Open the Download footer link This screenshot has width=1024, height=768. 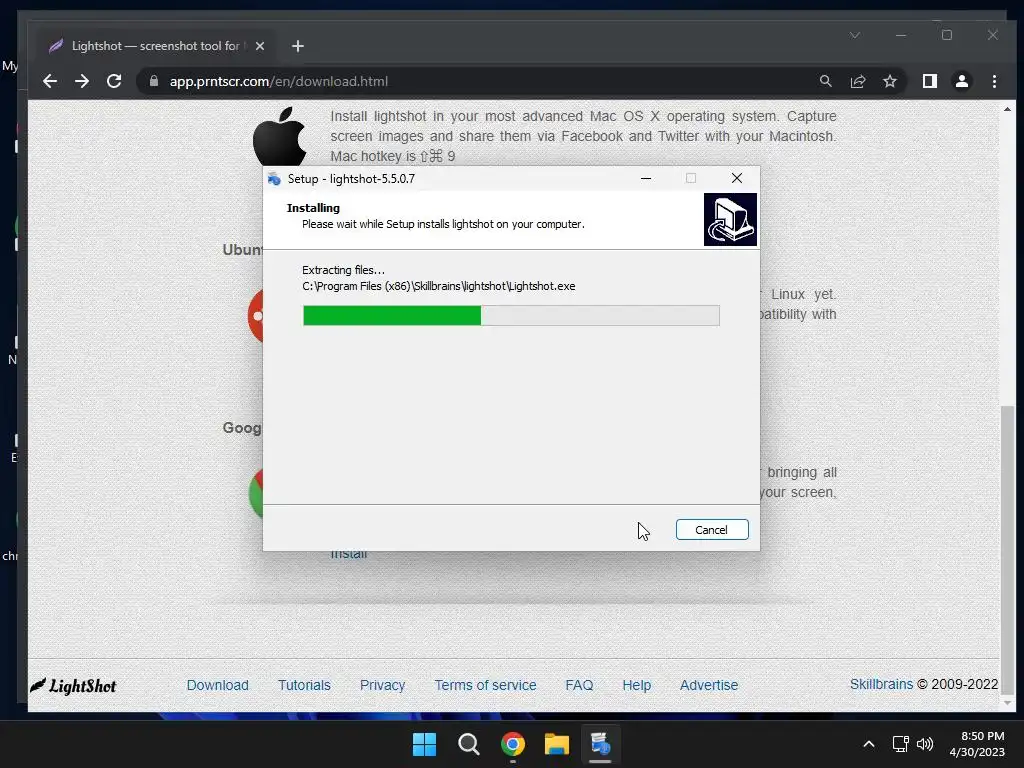(217, 685)
